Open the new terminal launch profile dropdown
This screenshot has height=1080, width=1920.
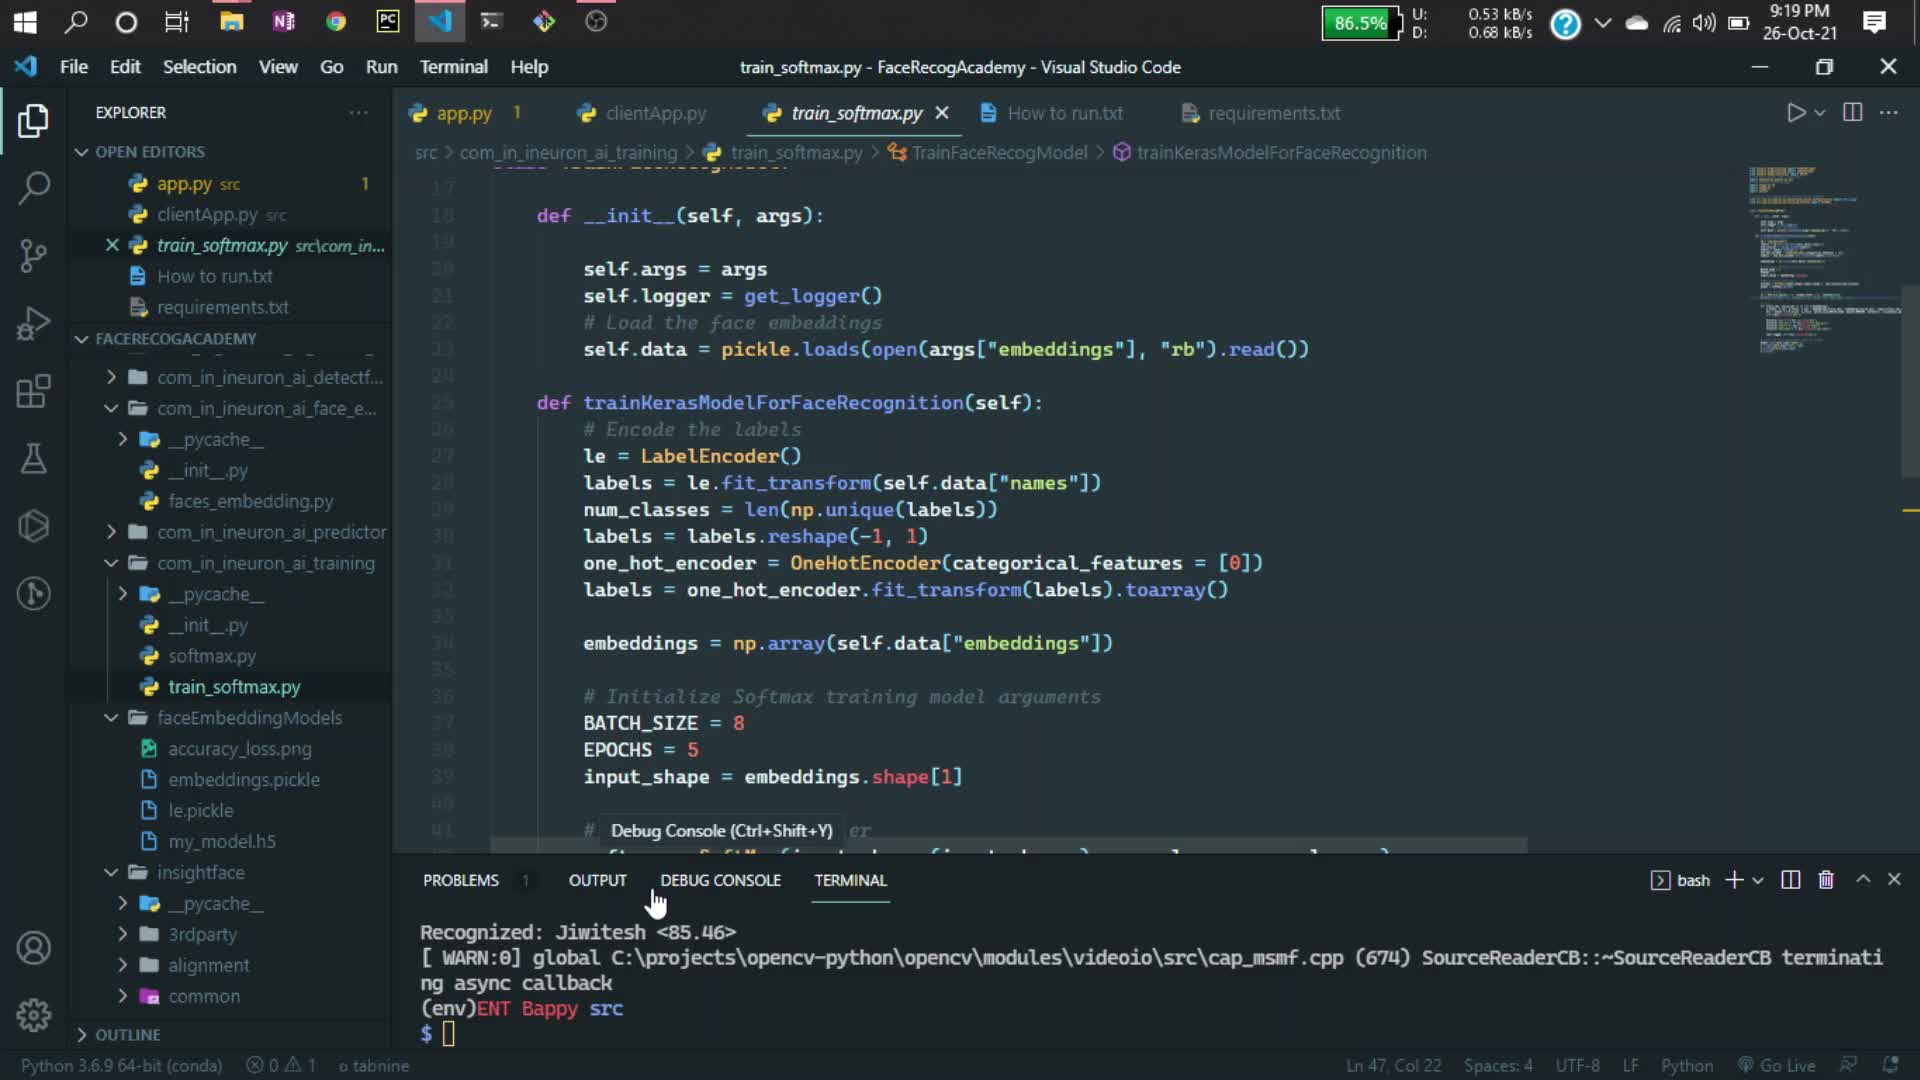coord(1758,880)
